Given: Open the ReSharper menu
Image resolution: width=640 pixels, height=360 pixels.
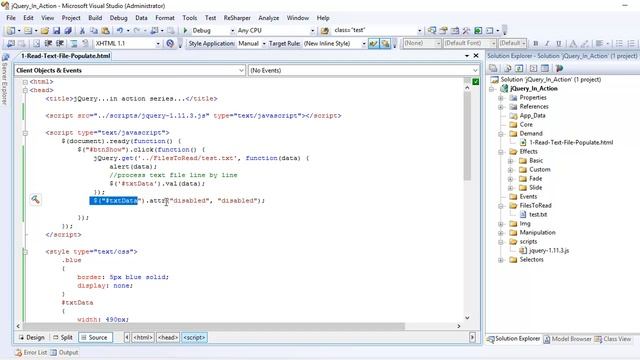Looking at the screenshot, I should pos(237,18).
